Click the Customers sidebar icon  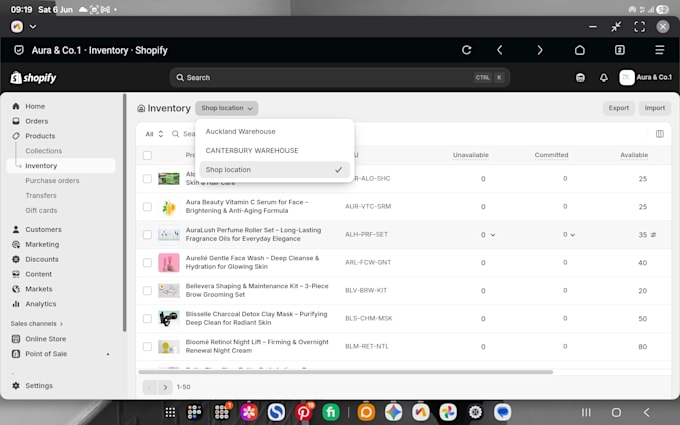16,229
